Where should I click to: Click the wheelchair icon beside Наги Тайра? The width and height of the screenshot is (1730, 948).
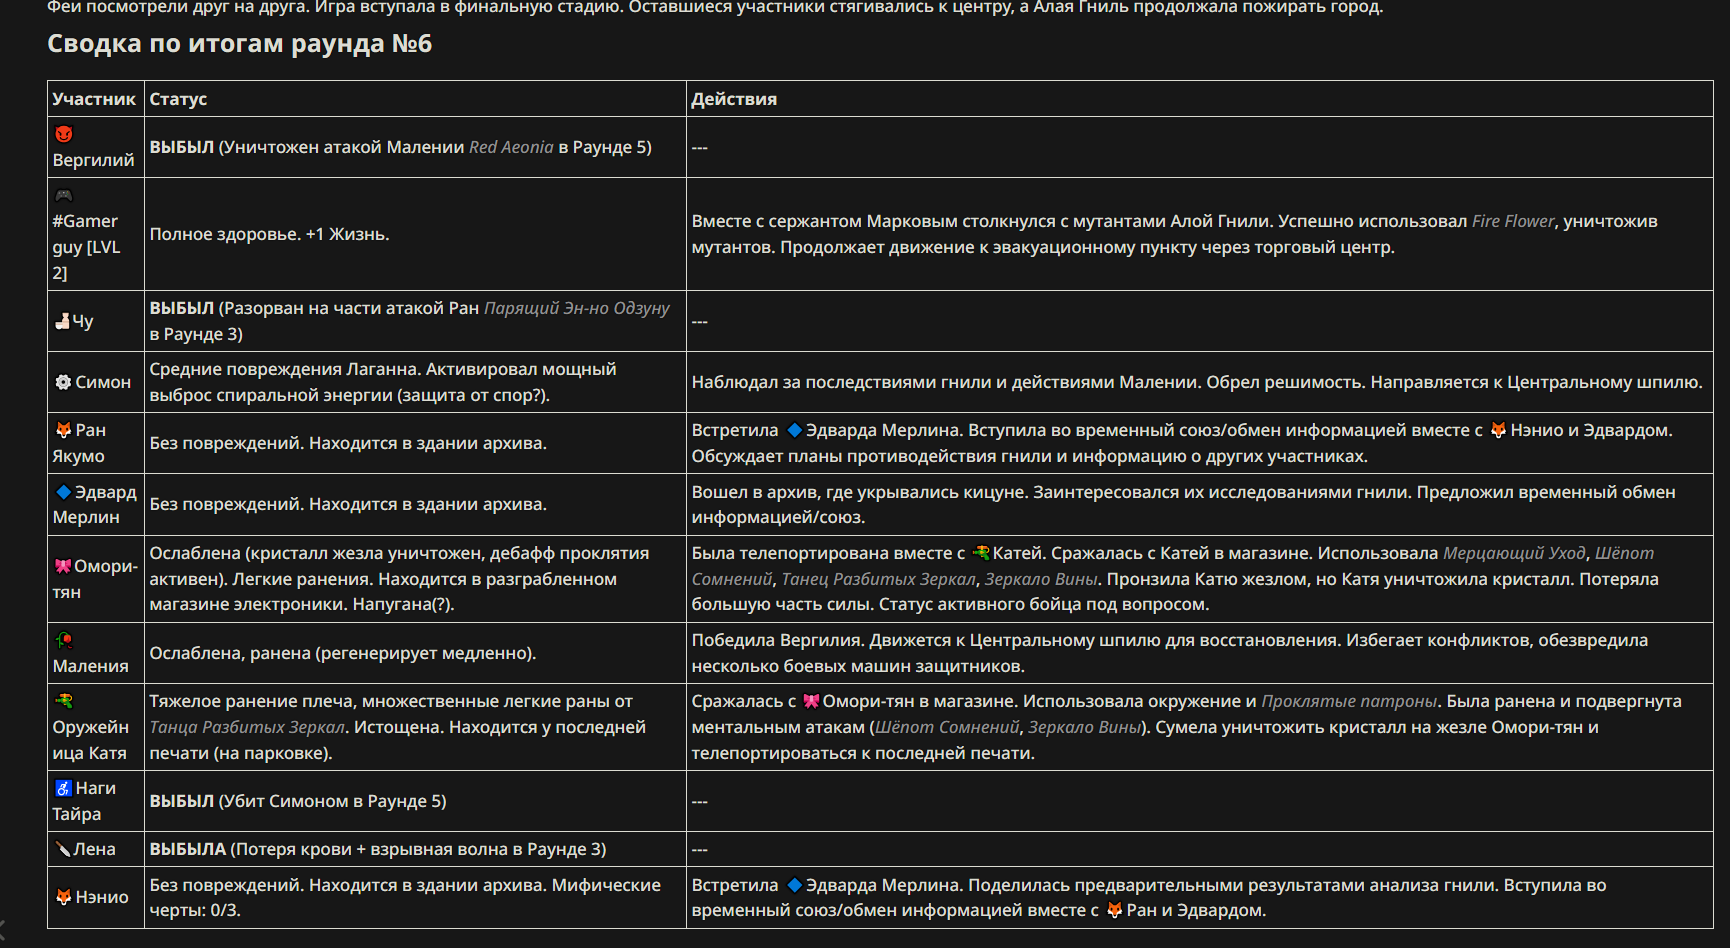[x=63, y=788]
